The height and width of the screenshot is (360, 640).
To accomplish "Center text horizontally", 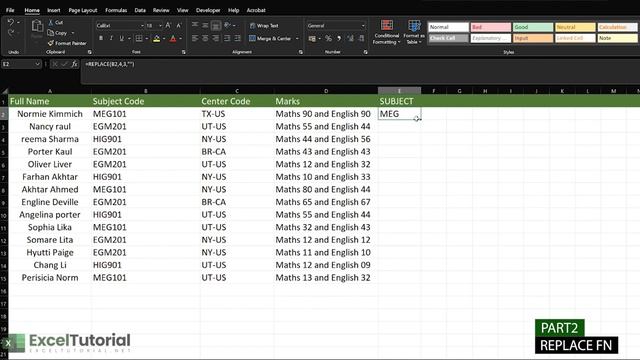I will pos(205,38).
